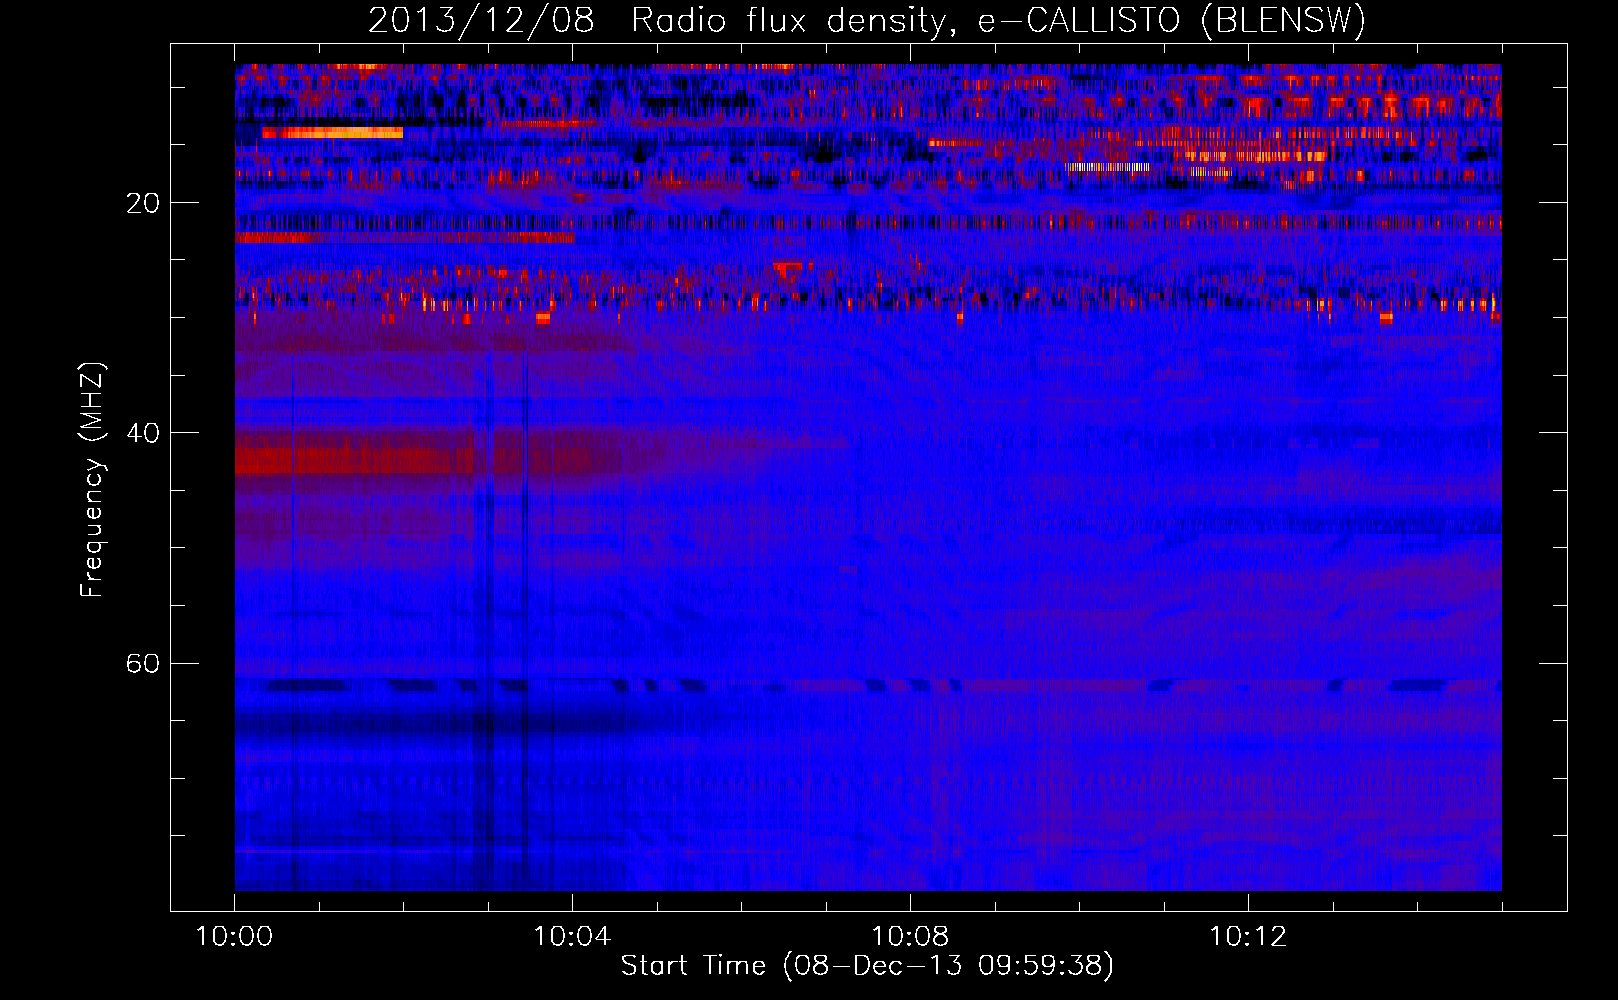Click the bright yellow emission bar near 10:01

tap(332, 132)
